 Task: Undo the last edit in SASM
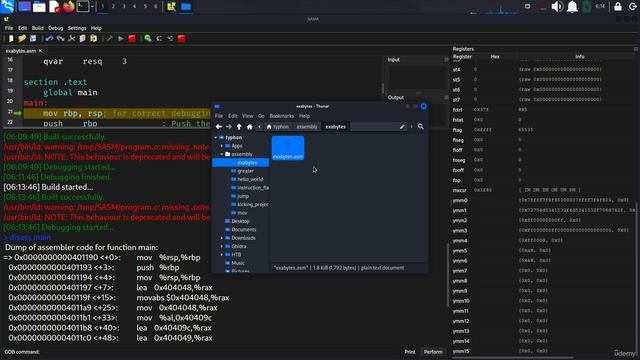[x=49, y=38]
